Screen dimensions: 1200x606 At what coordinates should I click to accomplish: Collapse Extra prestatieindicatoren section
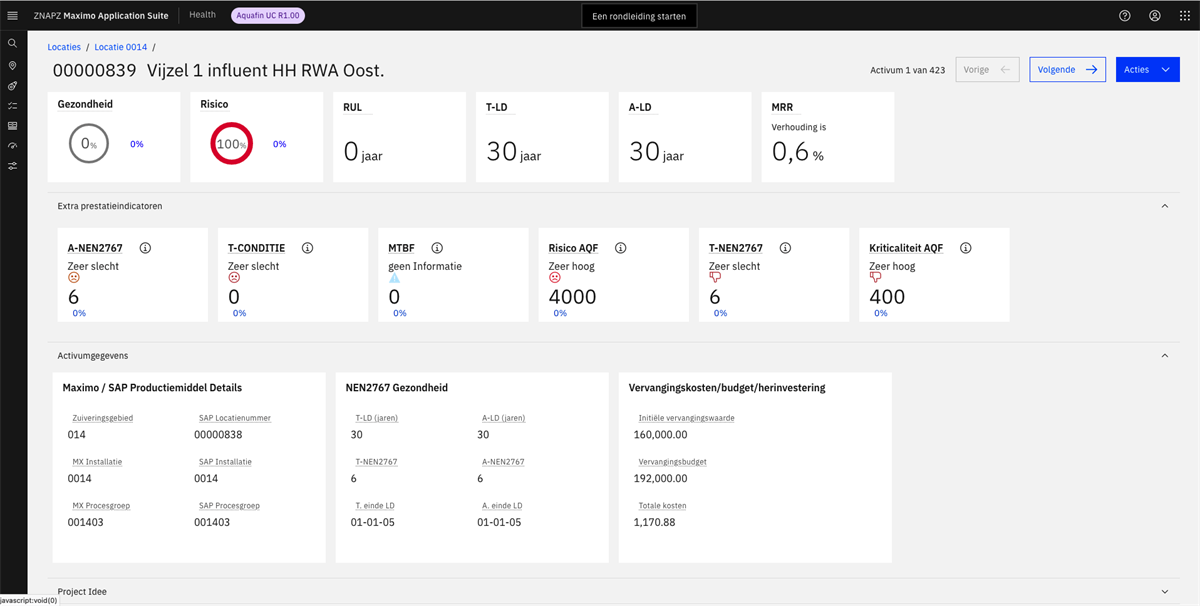(x=1164, y=206)
